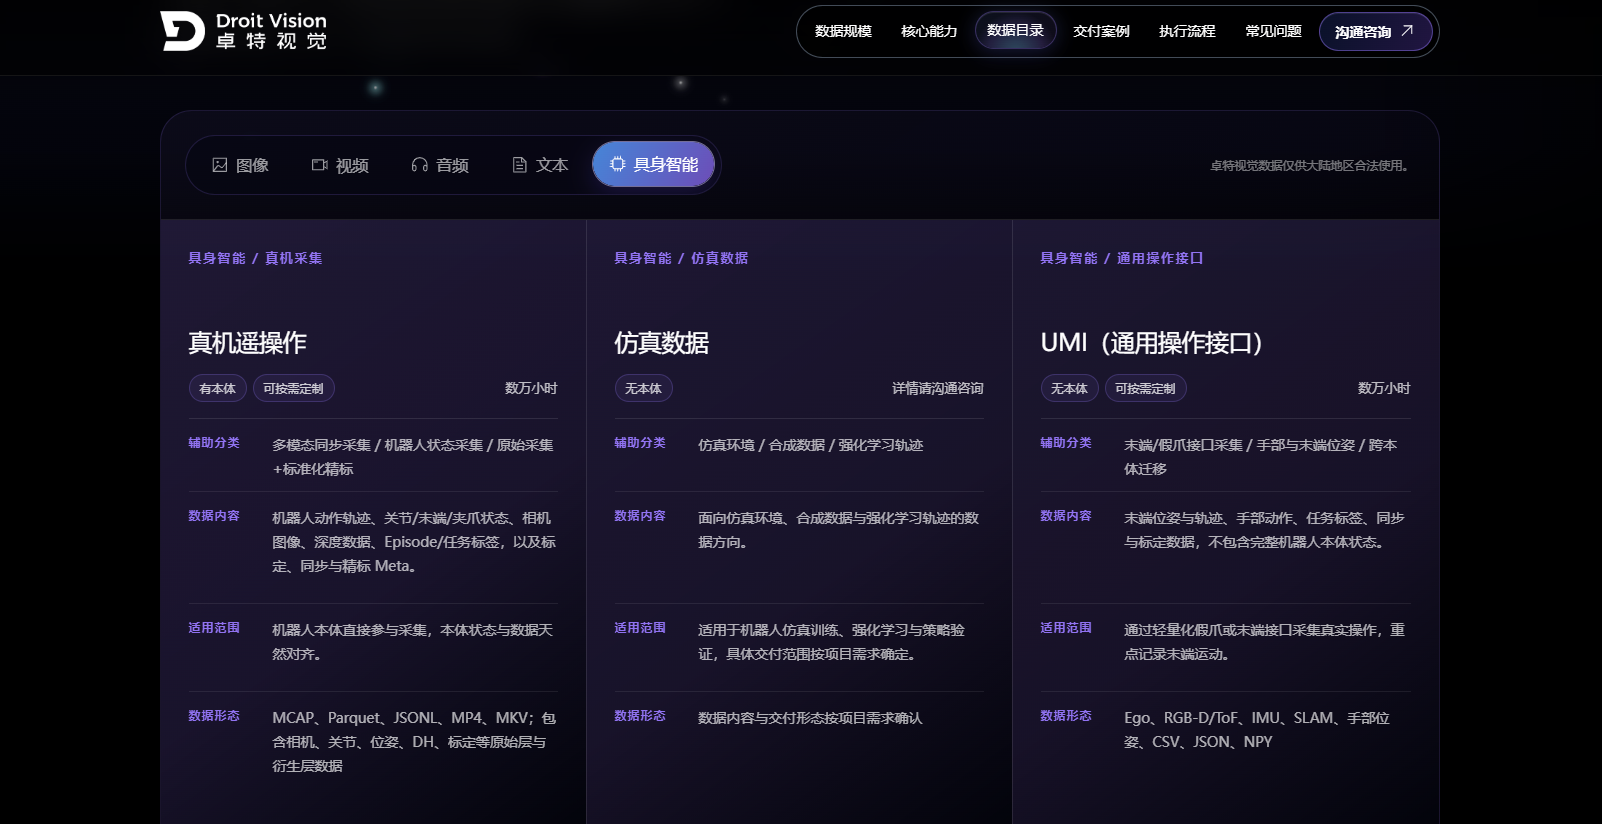1602x824 pixels.
Task: Click breadcrumb 具身智能 / 仿真数据
Action: tap(681, 258)
